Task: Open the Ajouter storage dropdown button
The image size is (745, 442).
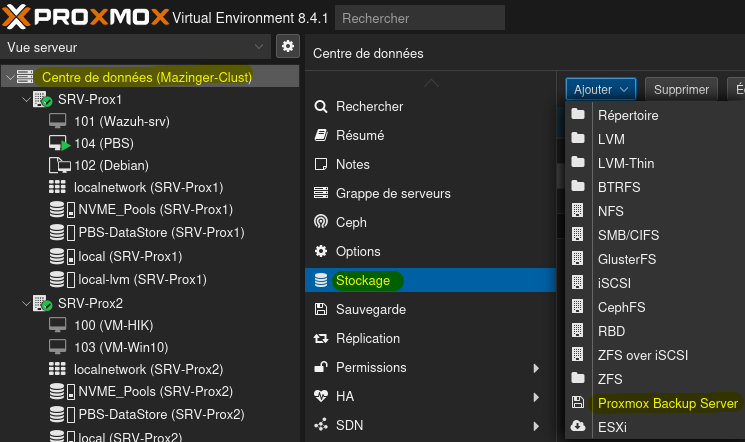Action: pyautogui.click(x=600, y=89)
